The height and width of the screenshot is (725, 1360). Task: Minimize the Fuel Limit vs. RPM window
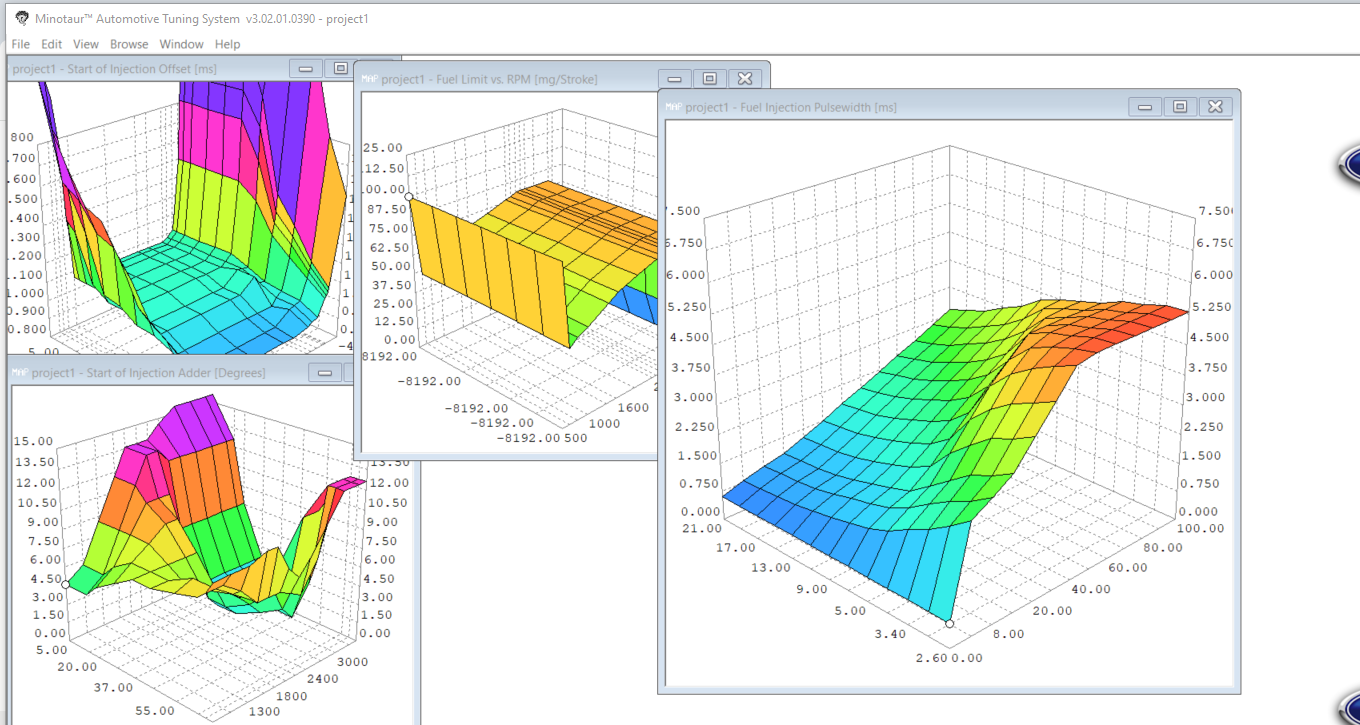tap(675, 79)
